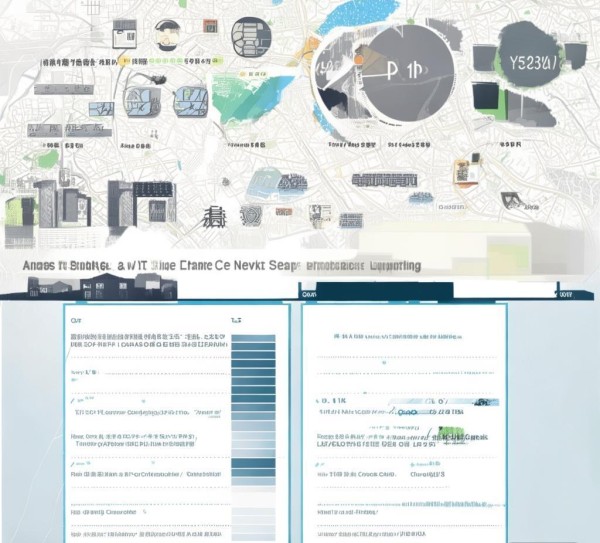Select the "Y523U/" text label
This screenshot has width=600, height=543.
coord(533,63)
